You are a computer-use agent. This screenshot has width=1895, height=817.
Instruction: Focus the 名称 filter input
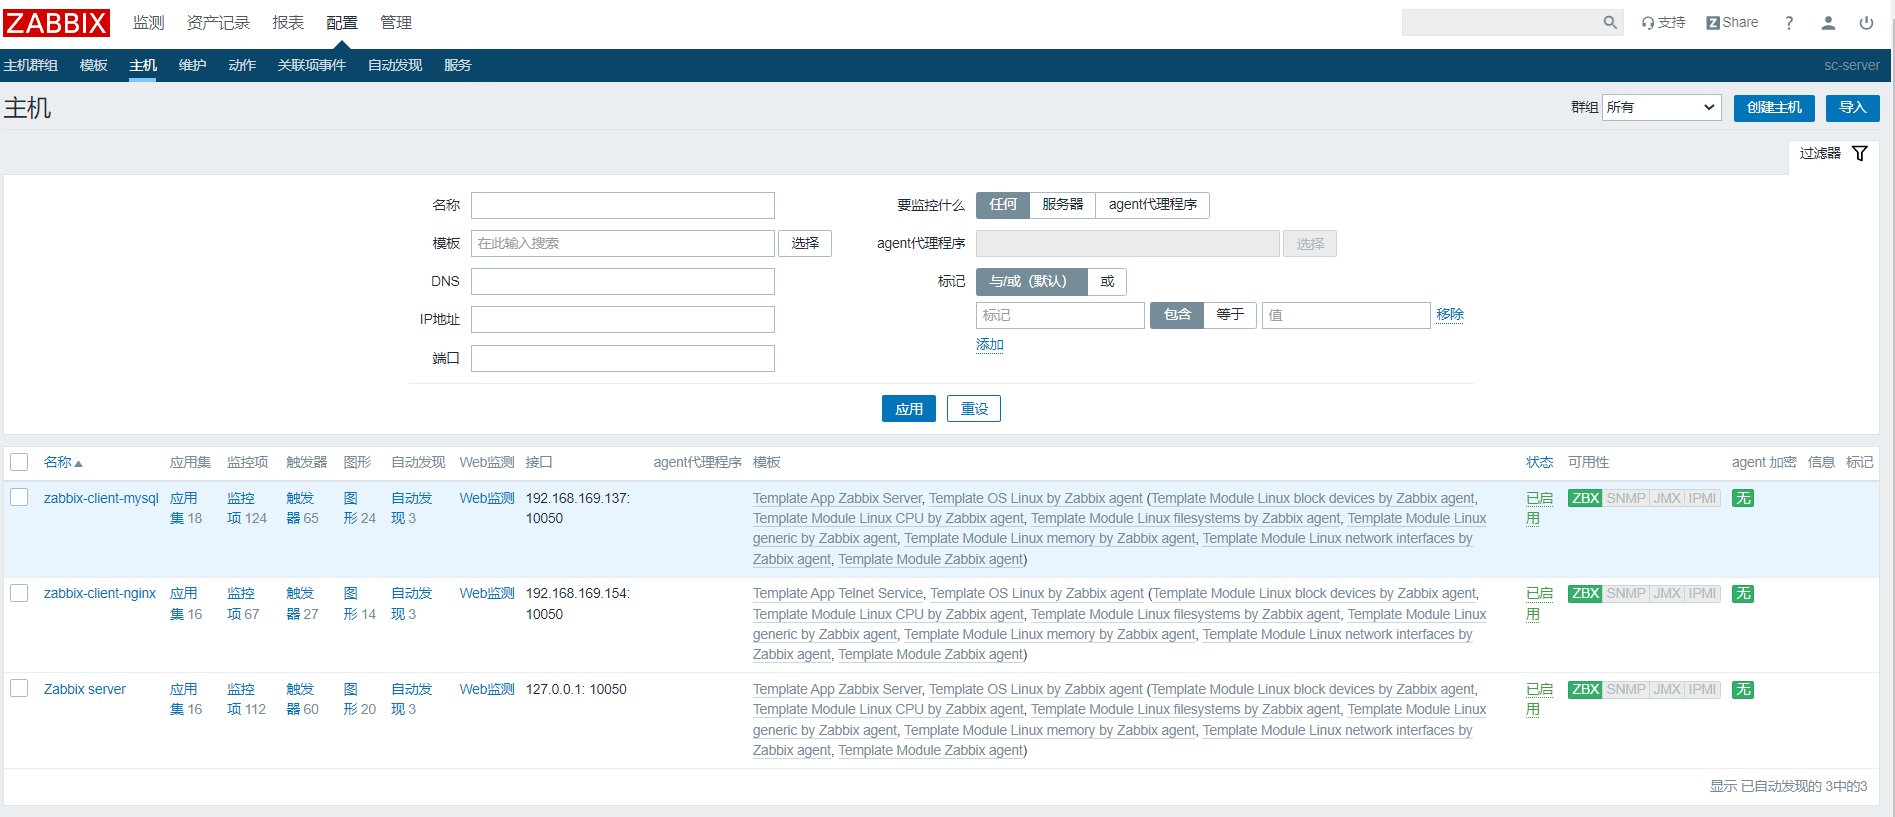pyautogui.click(x=623, y=205)
